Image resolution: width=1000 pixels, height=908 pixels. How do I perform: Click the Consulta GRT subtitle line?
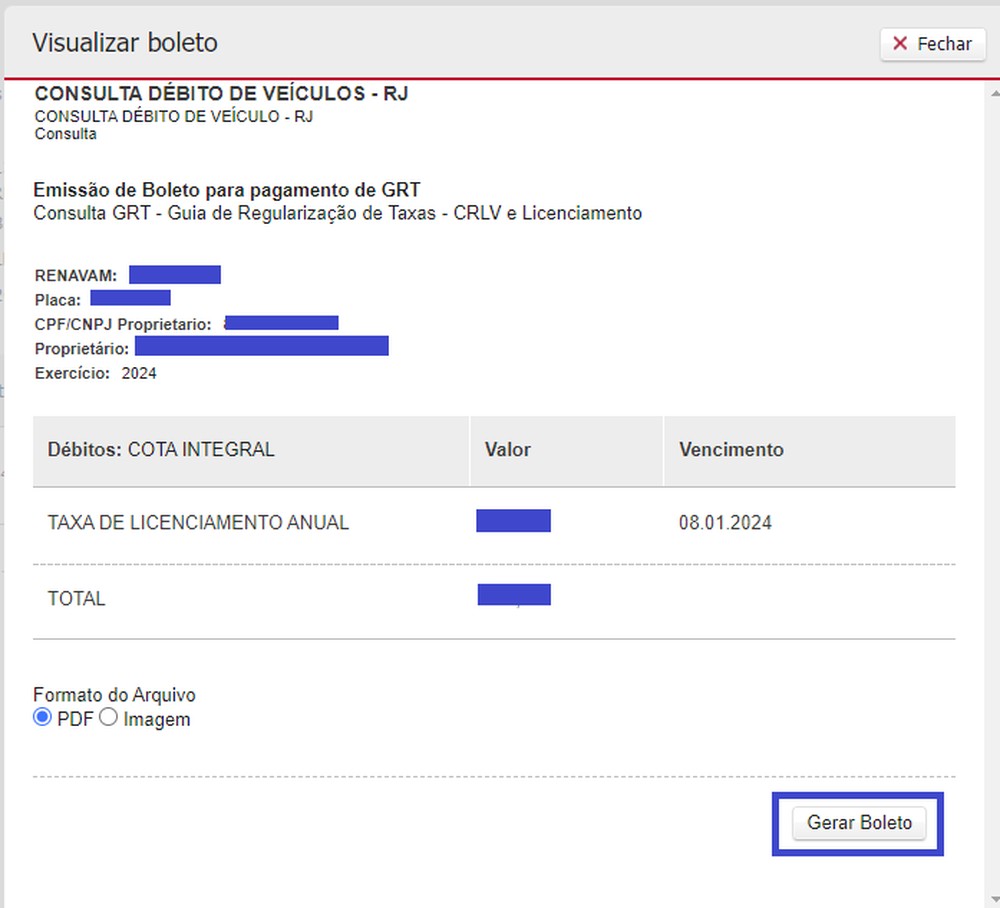pos(337,213)
